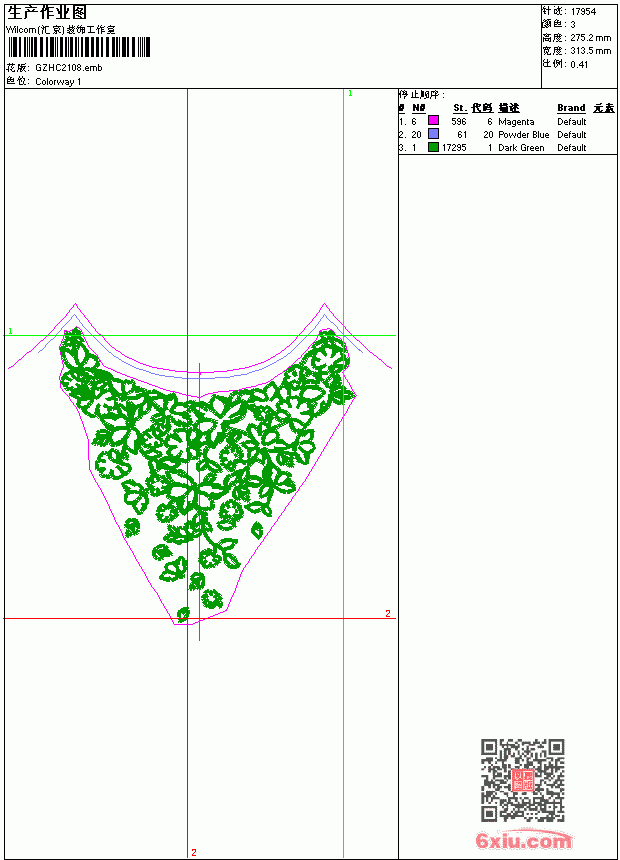Click the GZHC2108.emb file name
Image resolution: width=620 pixels, height=860 pixels.
[x=69, y=68]
